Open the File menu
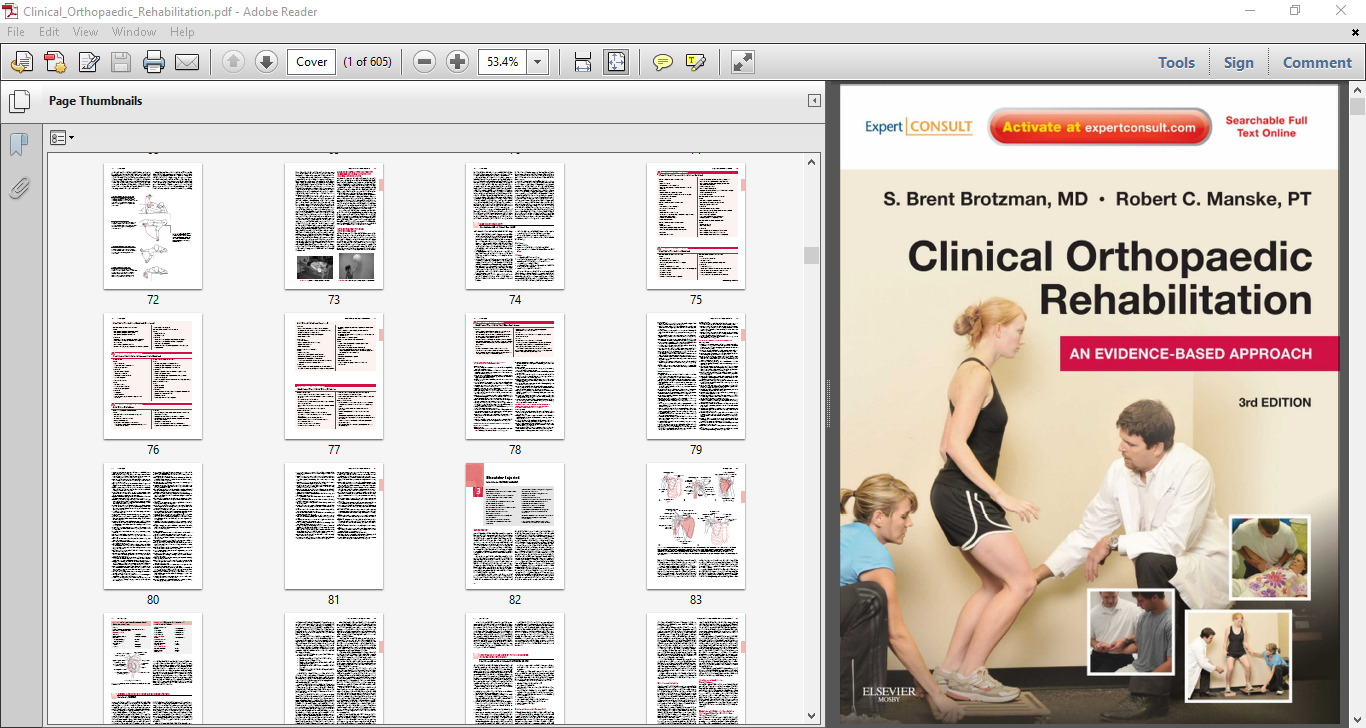The height and width of the screenshot is (728, 1366). coord(16,32)
